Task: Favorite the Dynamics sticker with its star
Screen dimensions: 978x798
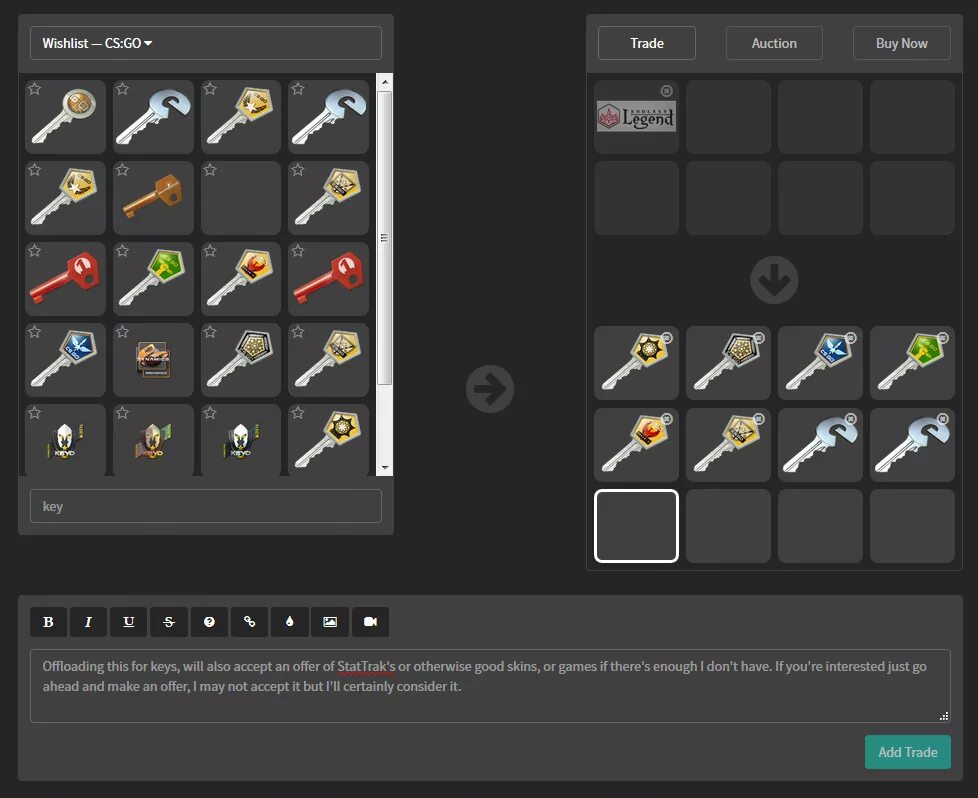Action: [x=123, y=333]
